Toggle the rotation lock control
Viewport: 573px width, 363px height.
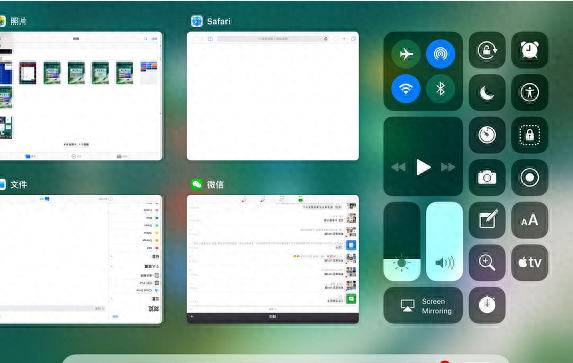click(487, 50)
